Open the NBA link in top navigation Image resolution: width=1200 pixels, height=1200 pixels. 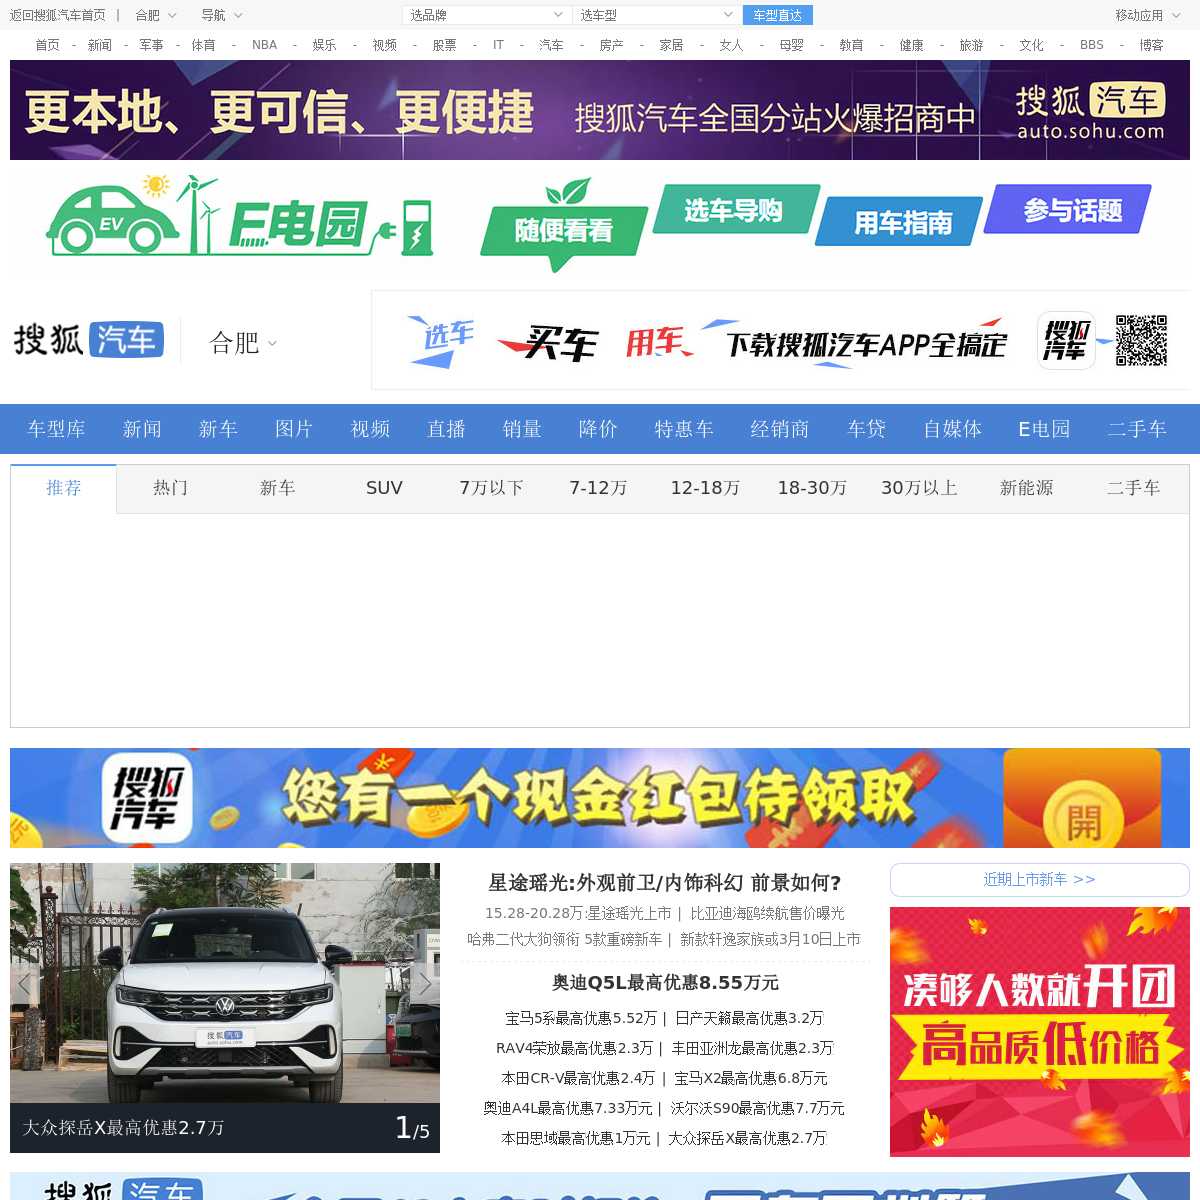[x=264, y=45]
